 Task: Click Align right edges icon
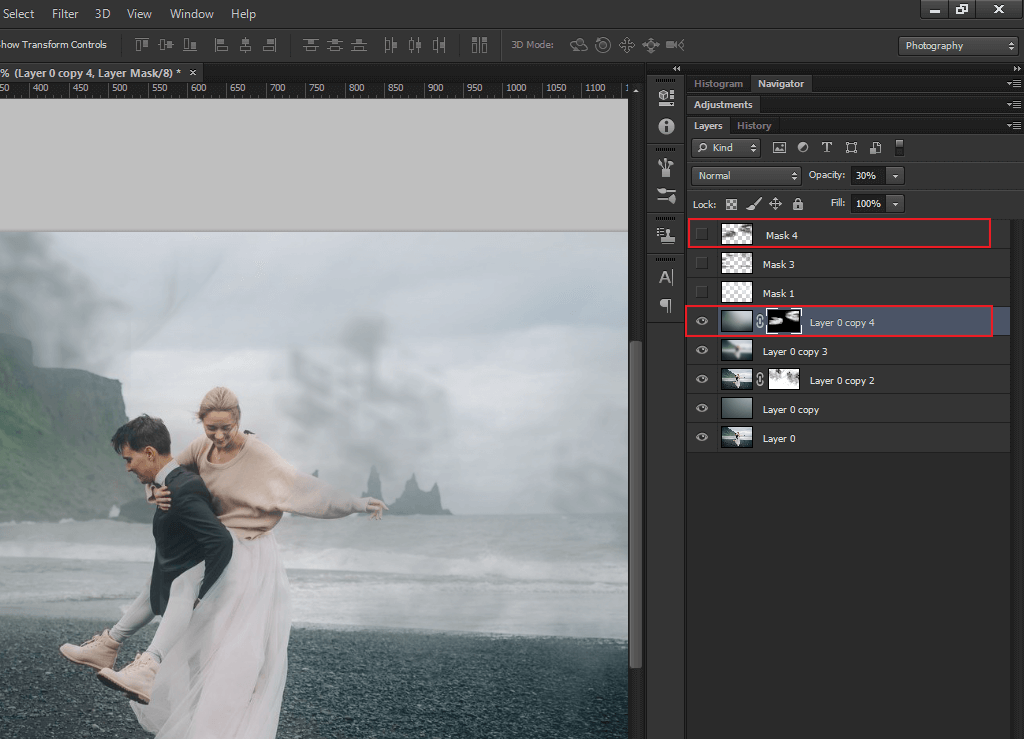click(x=270, y=44)
